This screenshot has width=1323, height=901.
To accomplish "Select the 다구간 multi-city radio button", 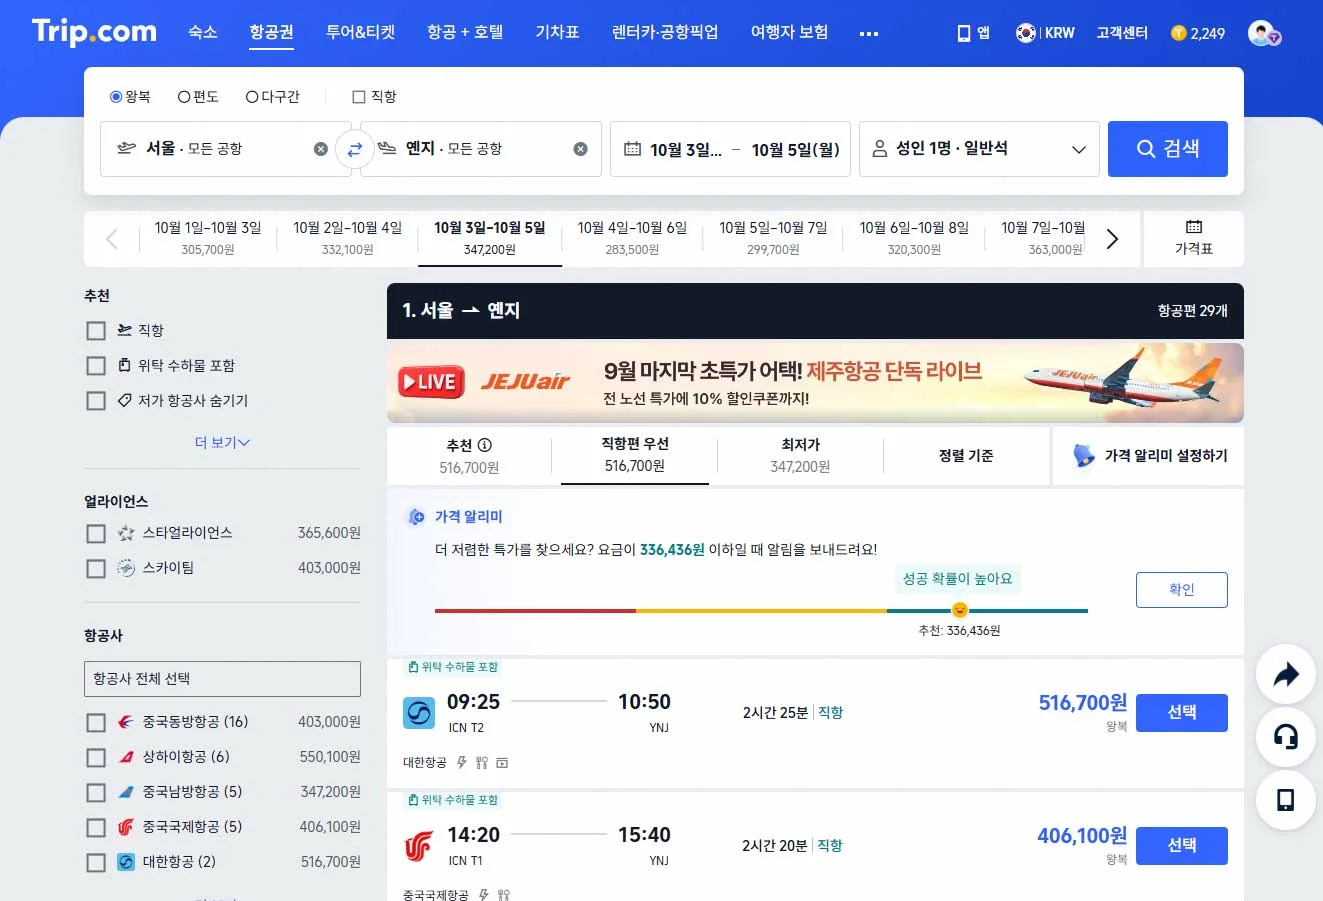I will pos(252,97).
